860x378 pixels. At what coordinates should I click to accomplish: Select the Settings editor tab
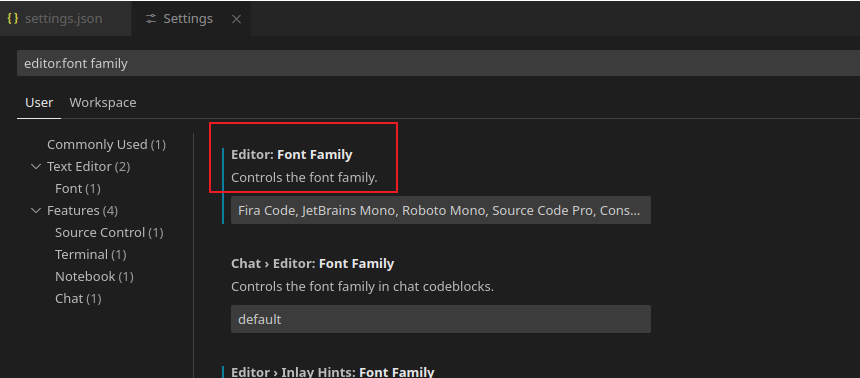191,19
